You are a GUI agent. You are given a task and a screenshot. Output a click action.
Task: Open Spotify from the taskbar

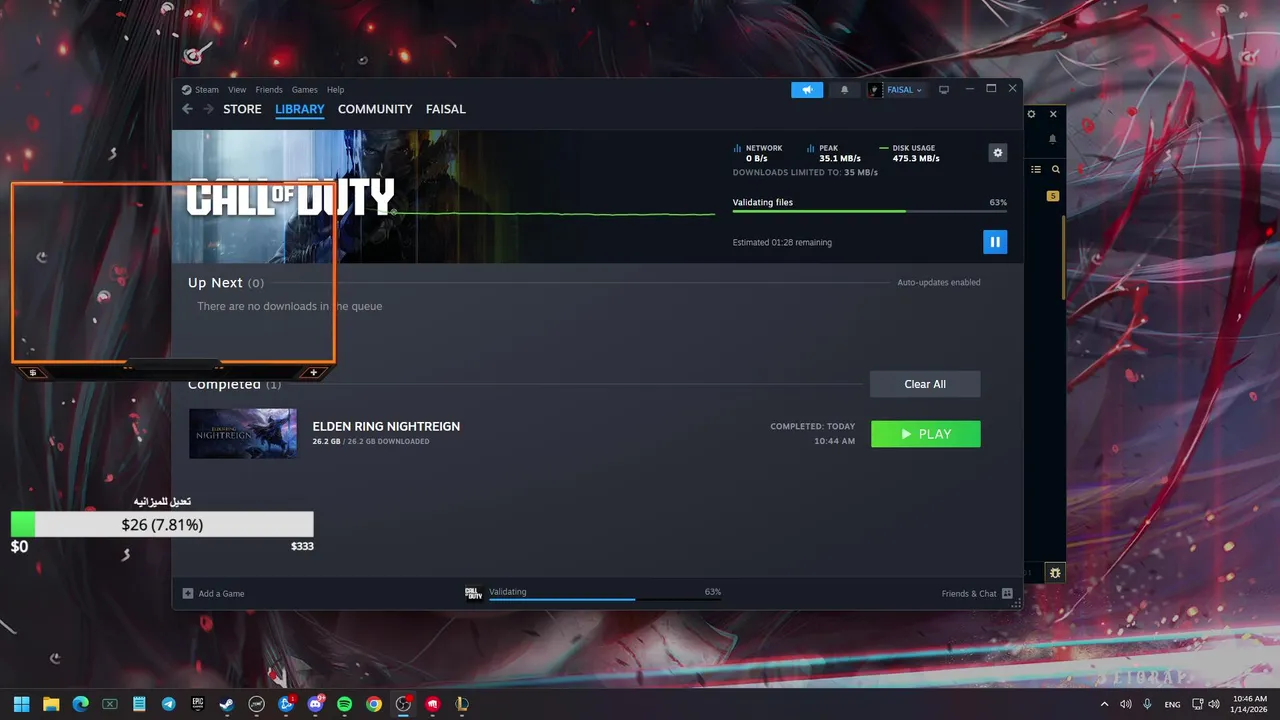point(345,704)
